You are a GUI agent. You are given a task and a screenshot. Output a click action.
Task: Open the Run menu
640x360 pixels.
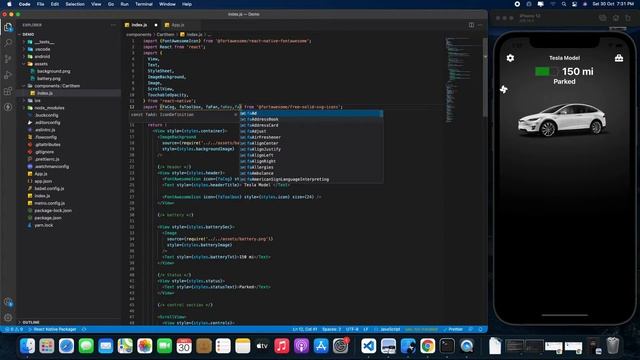point(124,4)
